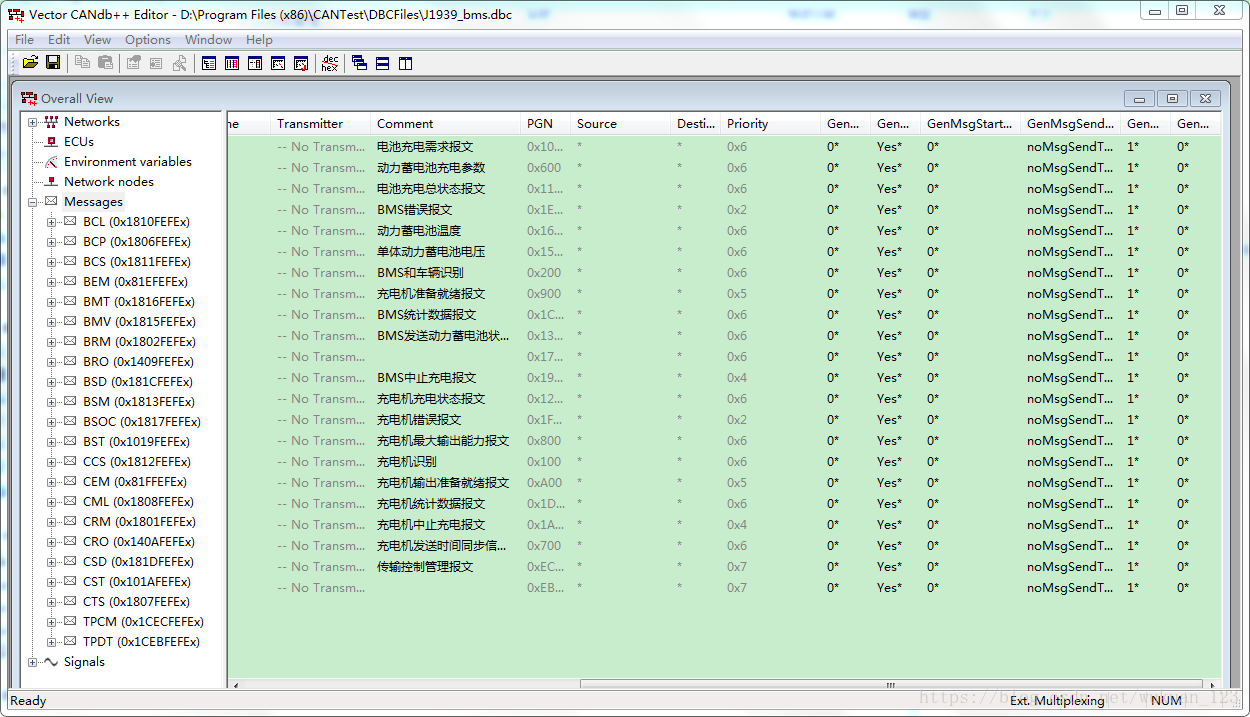Sort by the Priority column header
The height and width of the screenshot is (717, 1250).
tap(771, 124)
